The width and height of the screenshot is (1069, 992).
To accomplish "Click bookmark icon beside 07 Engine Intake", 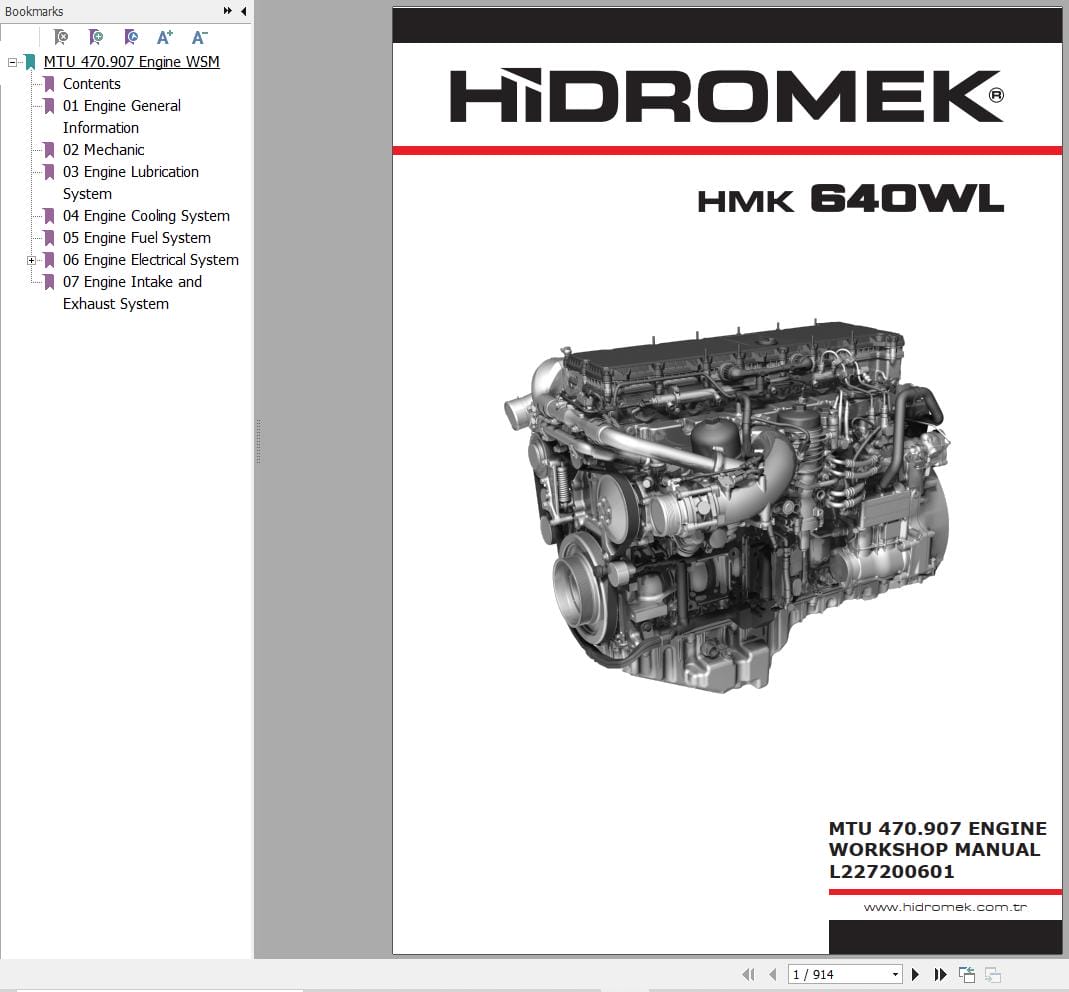I will [49, 282].
